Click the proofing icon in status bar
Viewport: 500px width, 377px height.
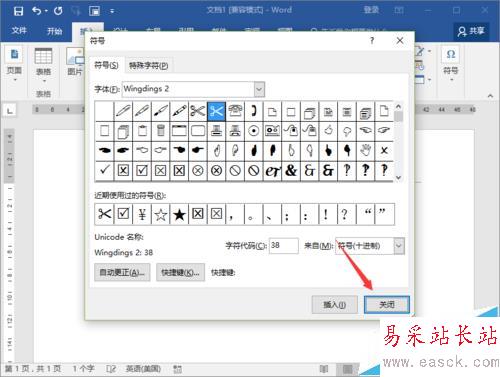[111, 369]
